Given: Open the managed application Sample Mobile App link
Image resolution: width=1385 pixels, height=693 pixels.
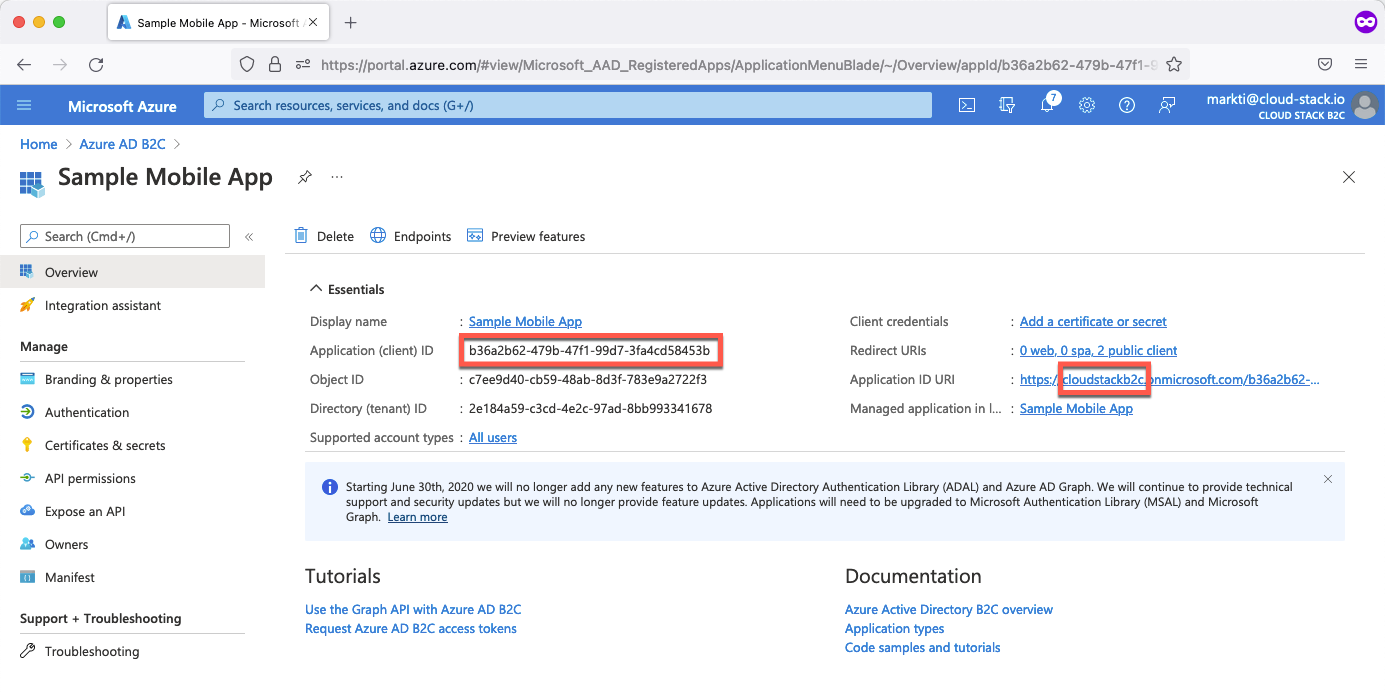Looking at the screenshot, I should [x=1076, y=408].
